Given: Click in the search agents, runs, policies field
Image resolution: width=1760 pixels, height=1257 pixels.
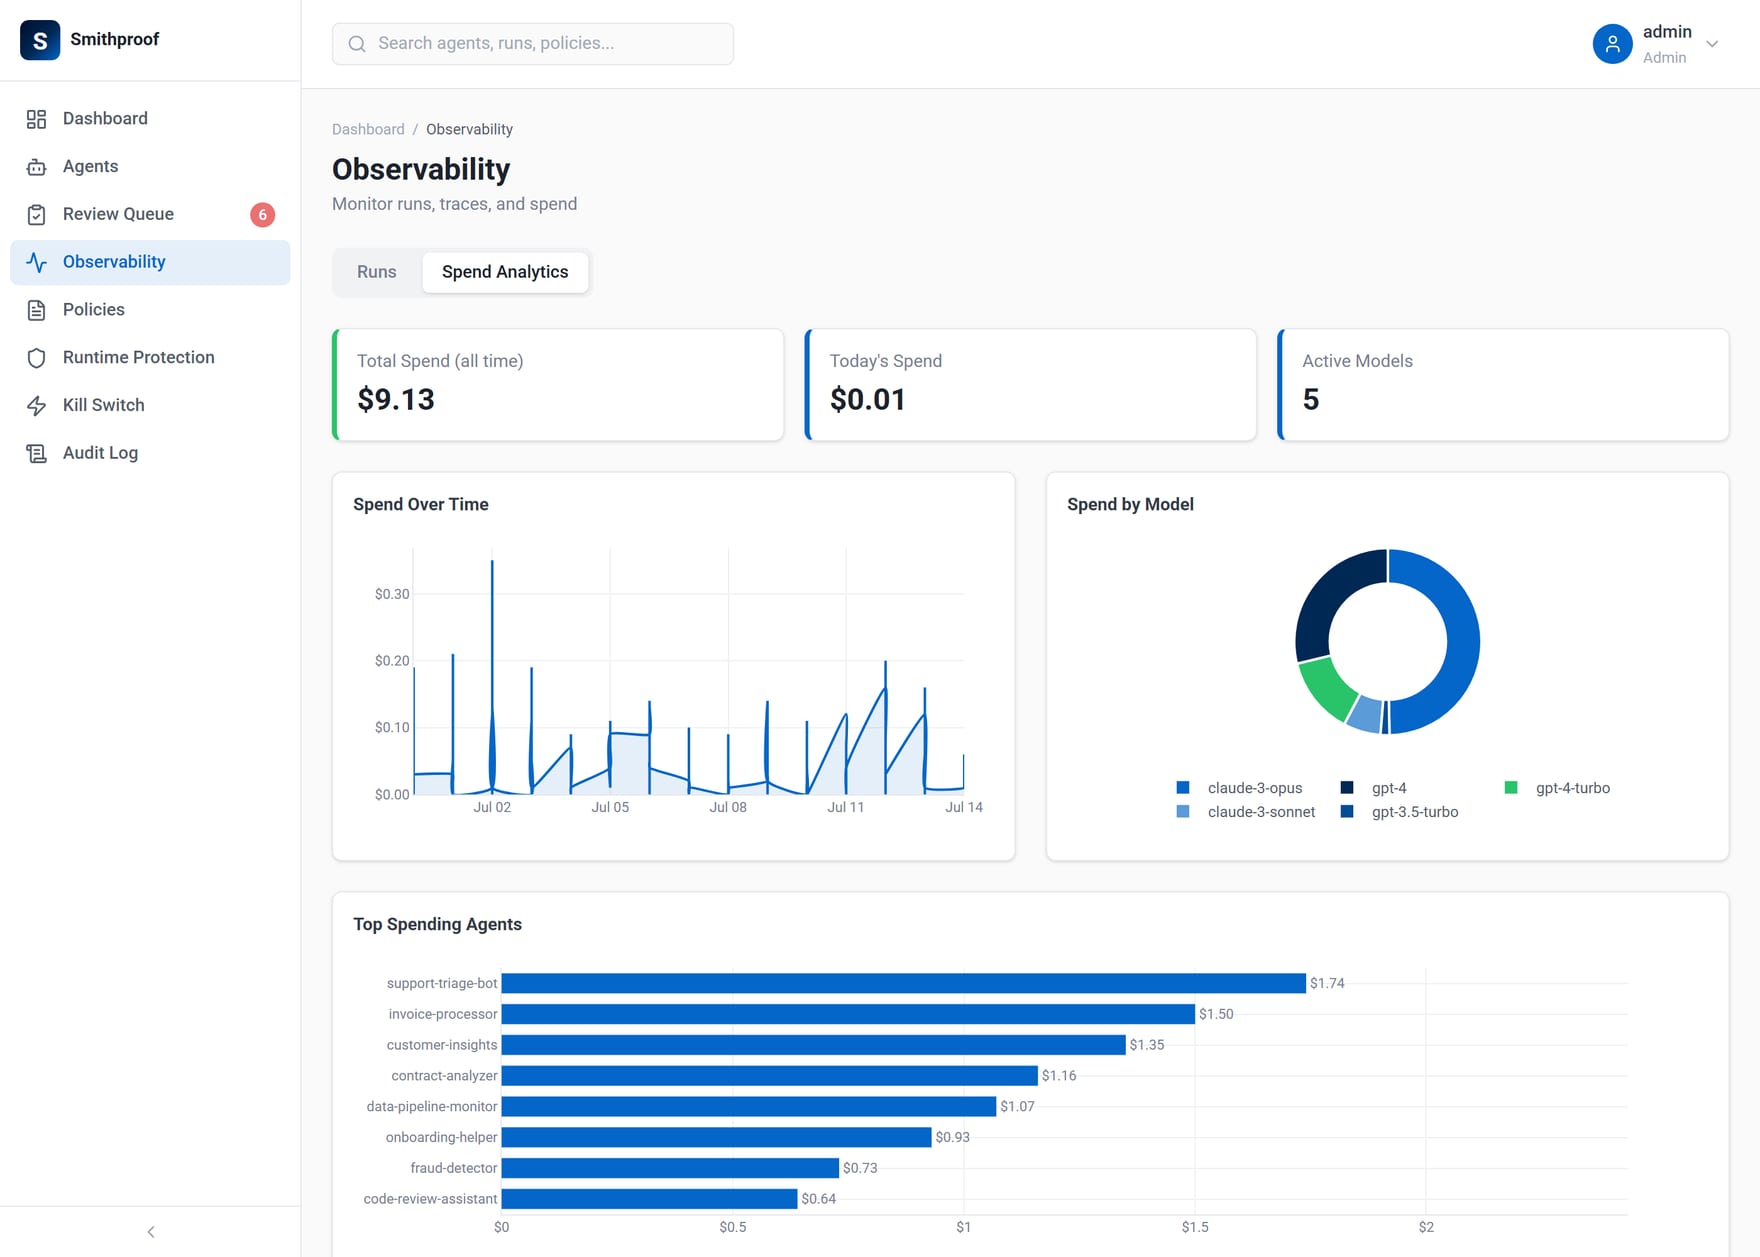Looking at the screenshot, I should (x=532, y=44).
